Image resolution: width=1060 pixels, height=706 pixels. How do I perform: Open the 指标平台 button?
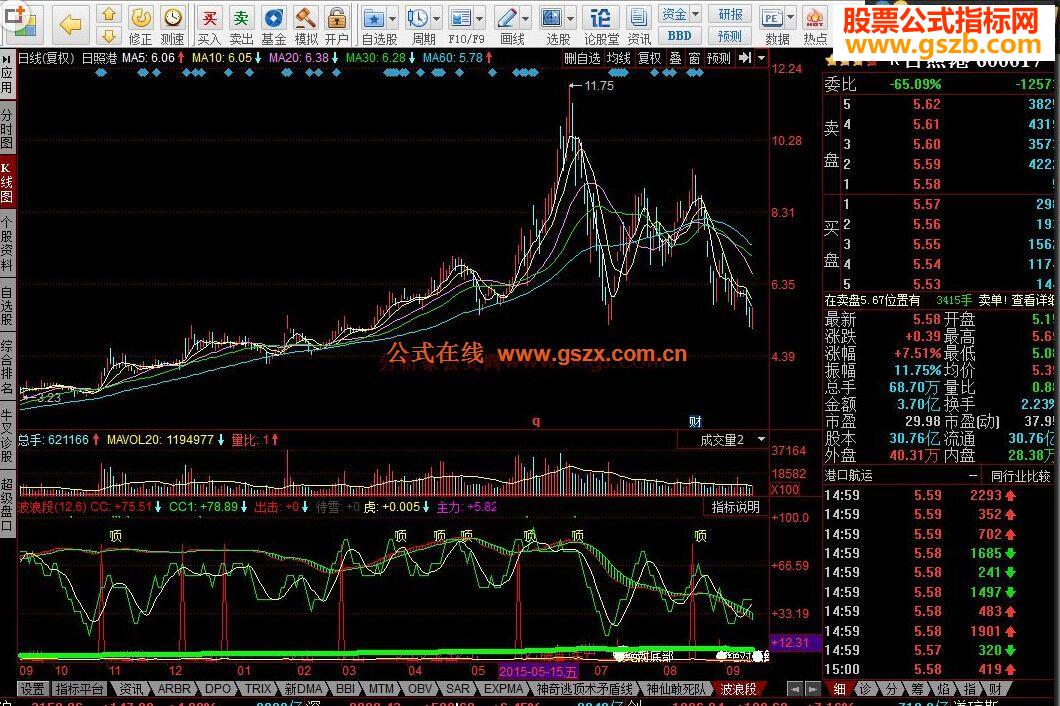79,689
